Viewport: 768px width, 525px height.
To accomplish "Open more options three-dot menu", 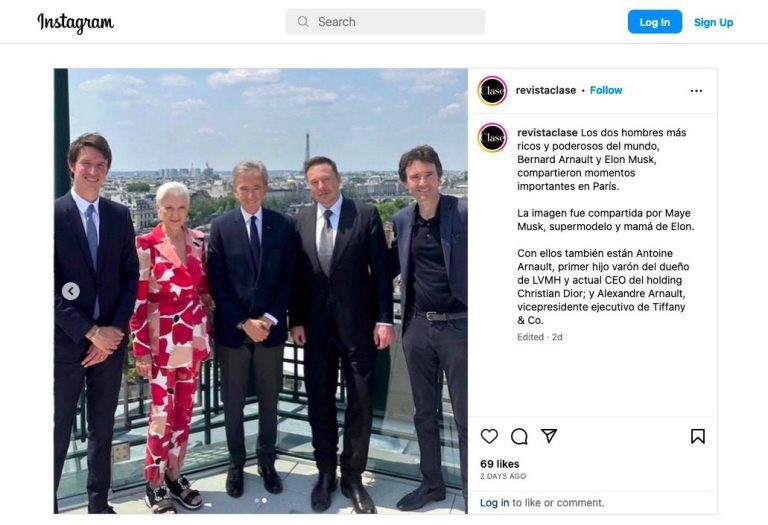I will pos(696,91).
